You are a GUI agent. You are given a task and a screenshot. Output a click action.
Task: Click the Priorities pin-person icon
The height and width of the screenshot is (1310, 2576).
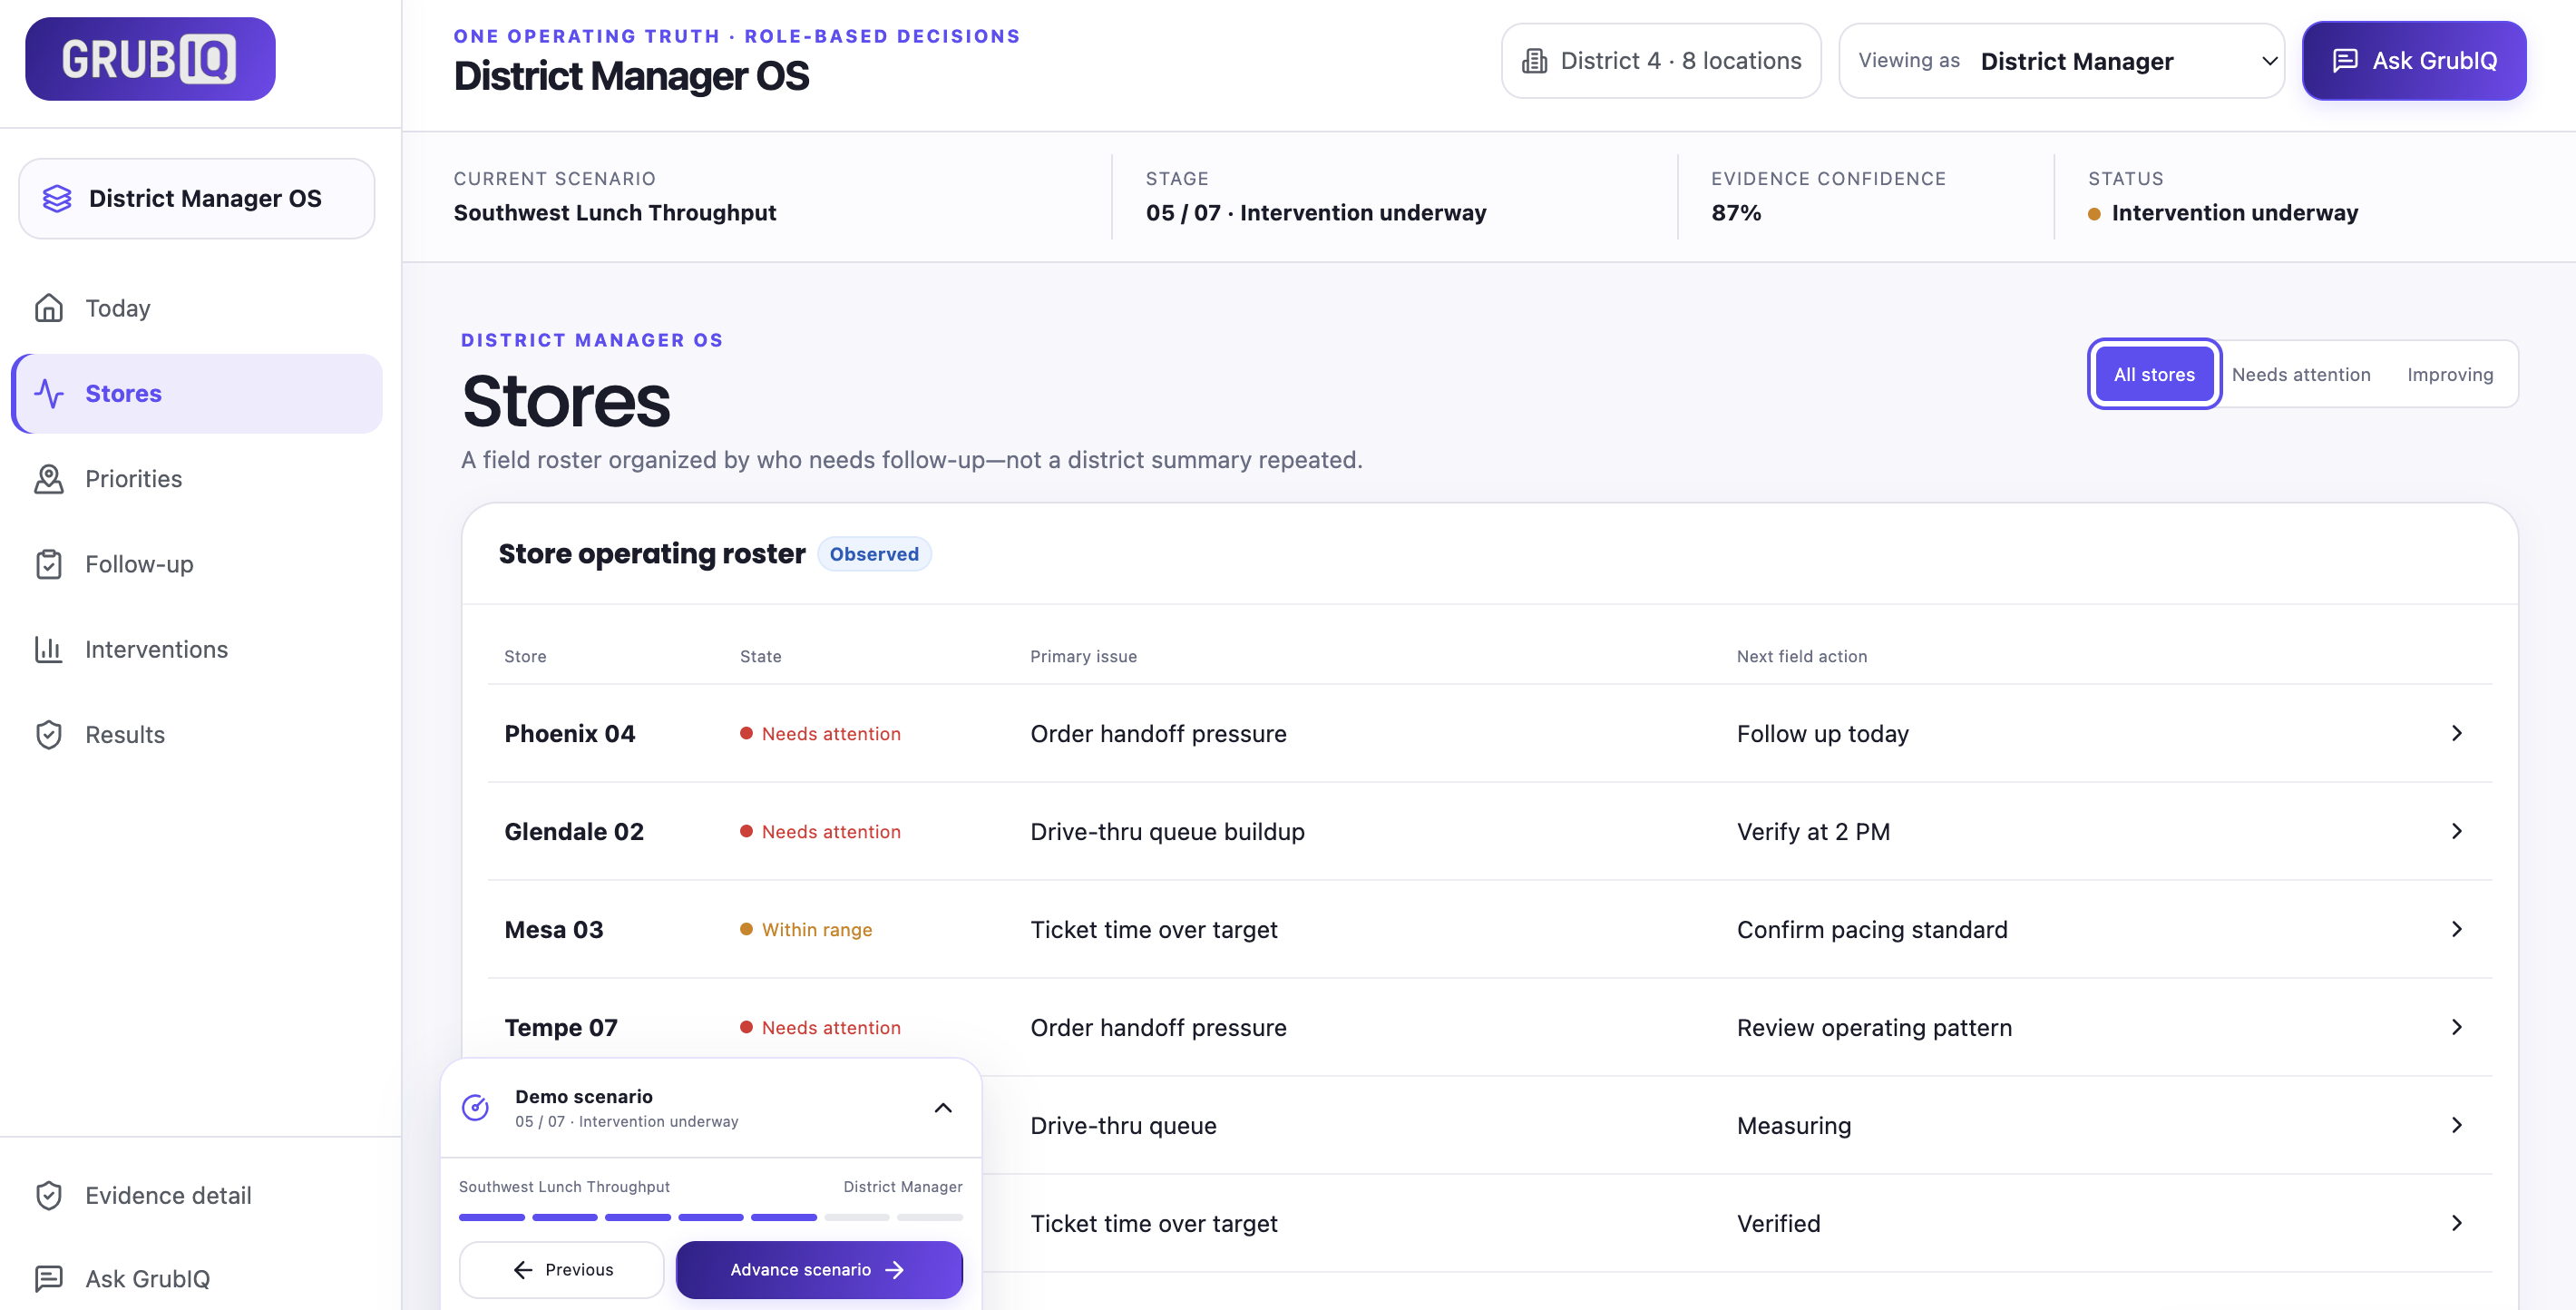[49, 479]
